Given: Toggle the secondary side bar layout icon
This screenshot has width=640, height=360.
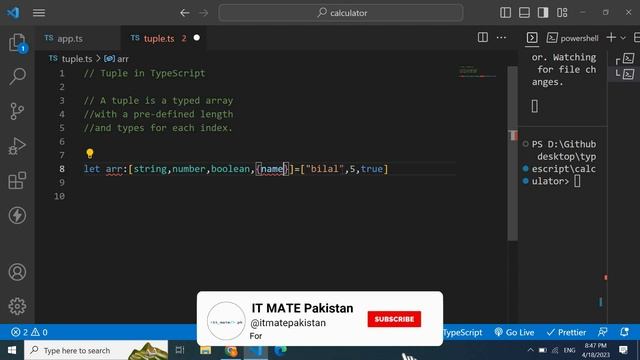Looking at the screenshot, I should [543, 13].
